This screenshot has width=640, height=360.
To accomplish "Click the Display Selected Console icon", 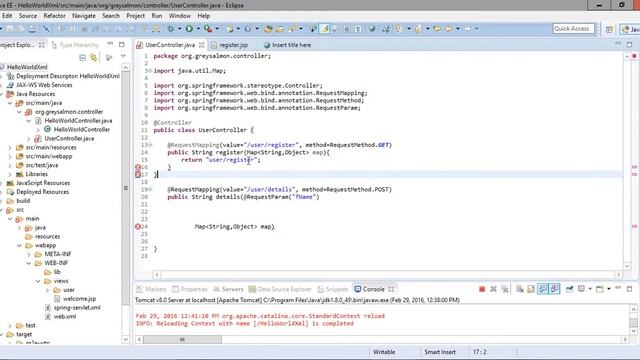I will point(581,289).
